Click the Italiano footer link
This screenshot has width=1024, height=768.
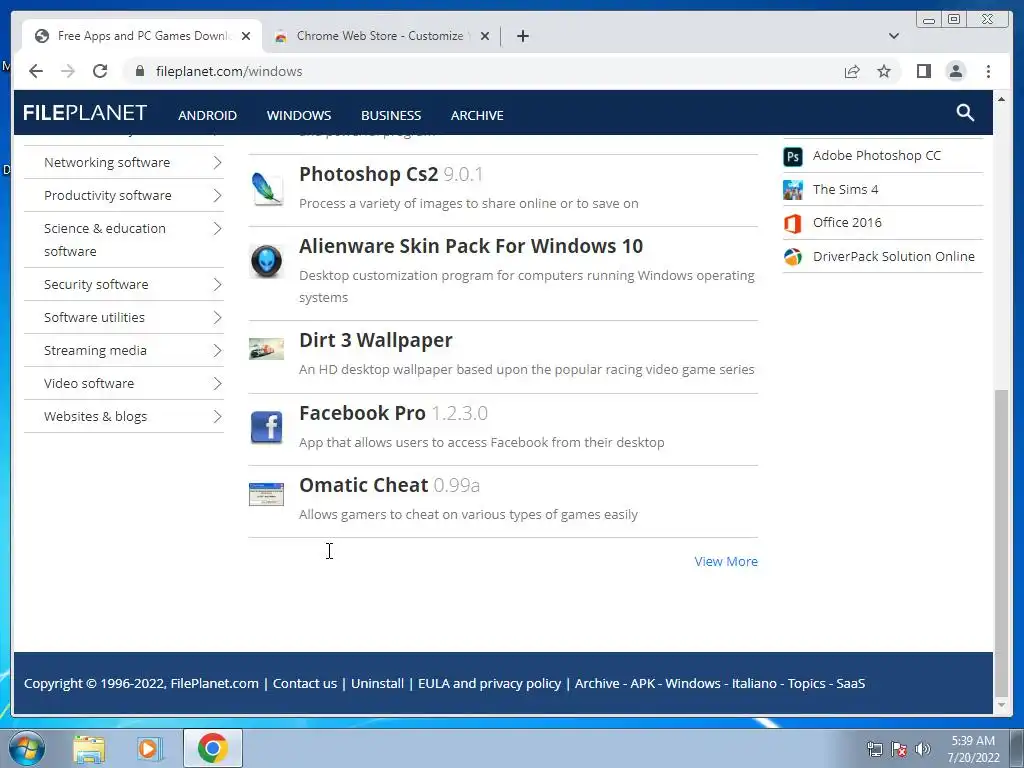tap(754, 684)
